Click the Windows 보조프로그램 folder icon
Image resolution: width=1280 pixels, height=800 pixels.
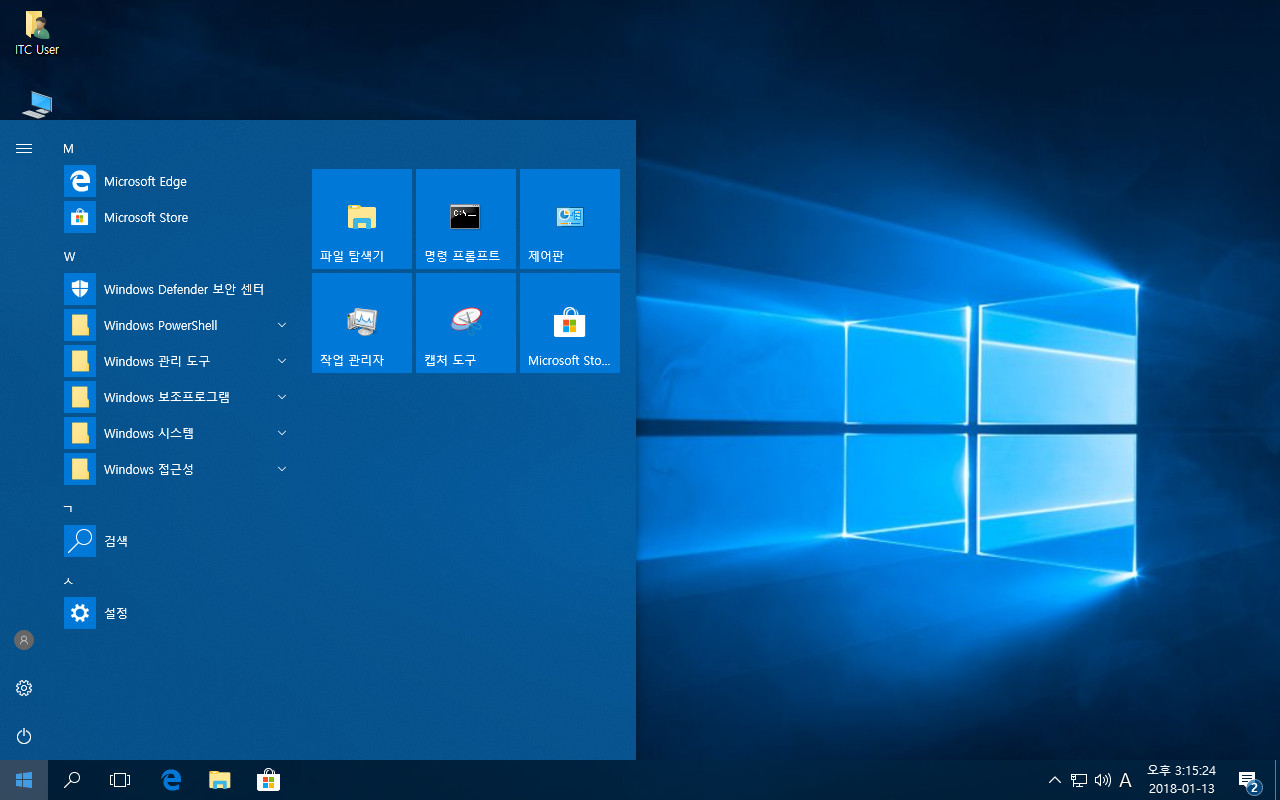click(80, 397)
